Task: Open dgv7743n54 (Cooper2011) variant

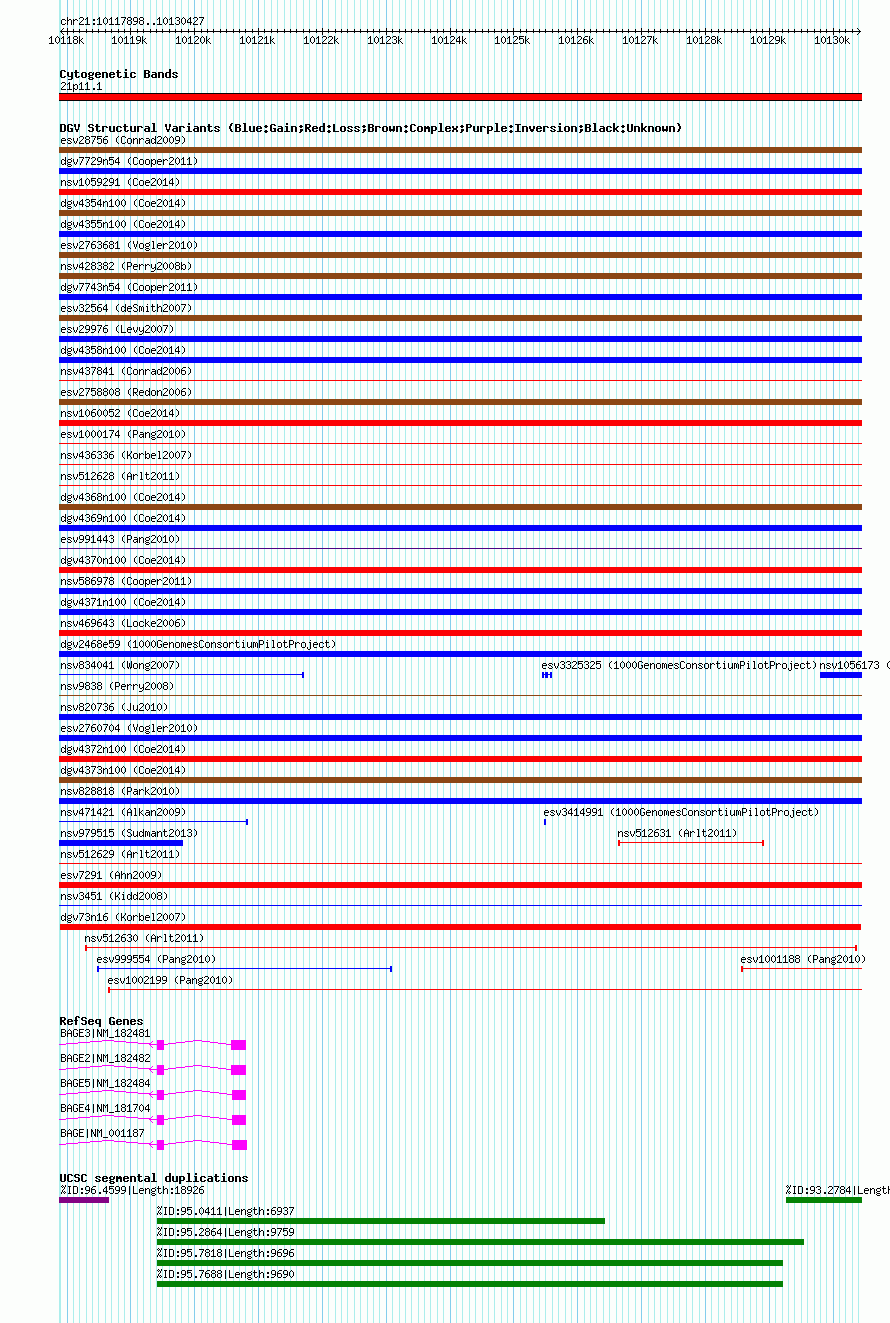Action: tap(129, 287)
